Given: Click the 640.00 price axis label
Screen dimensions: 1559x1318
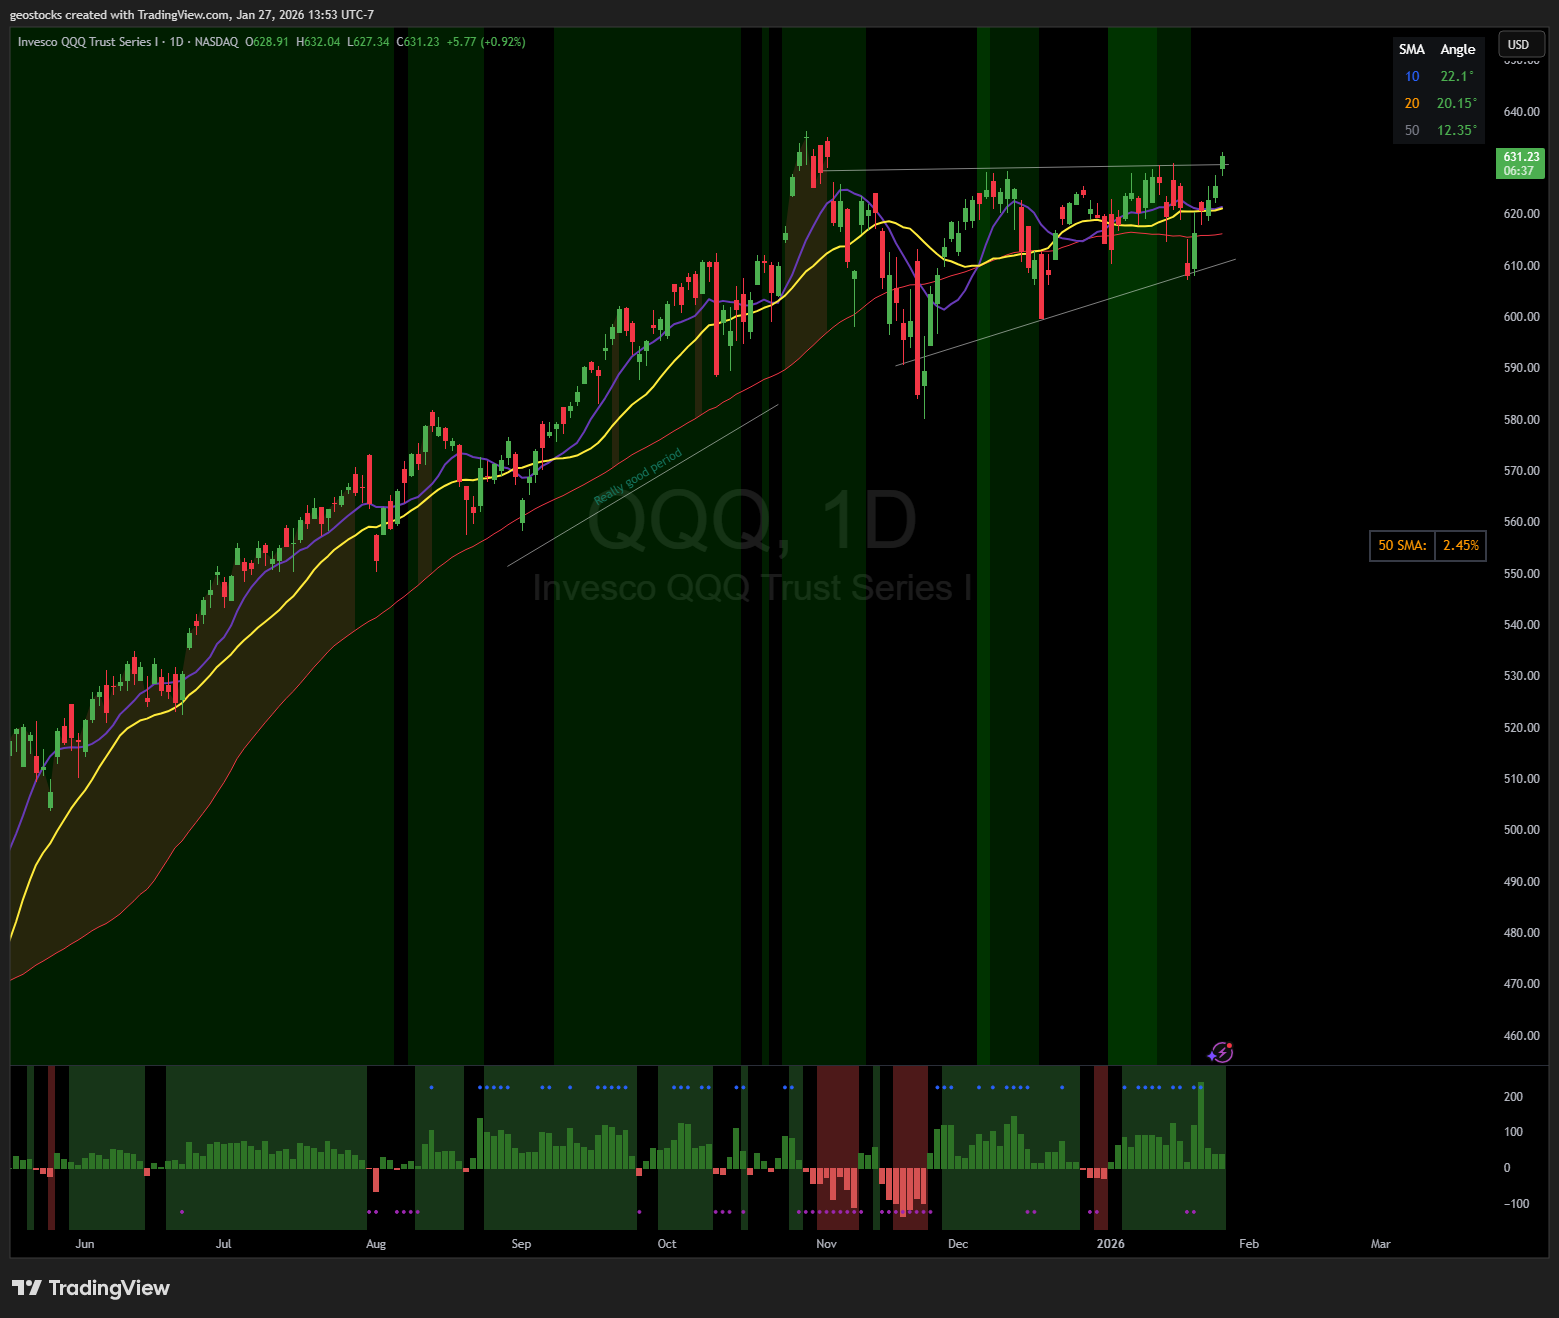Looking at the screenshot, I should pos(1521,112).
